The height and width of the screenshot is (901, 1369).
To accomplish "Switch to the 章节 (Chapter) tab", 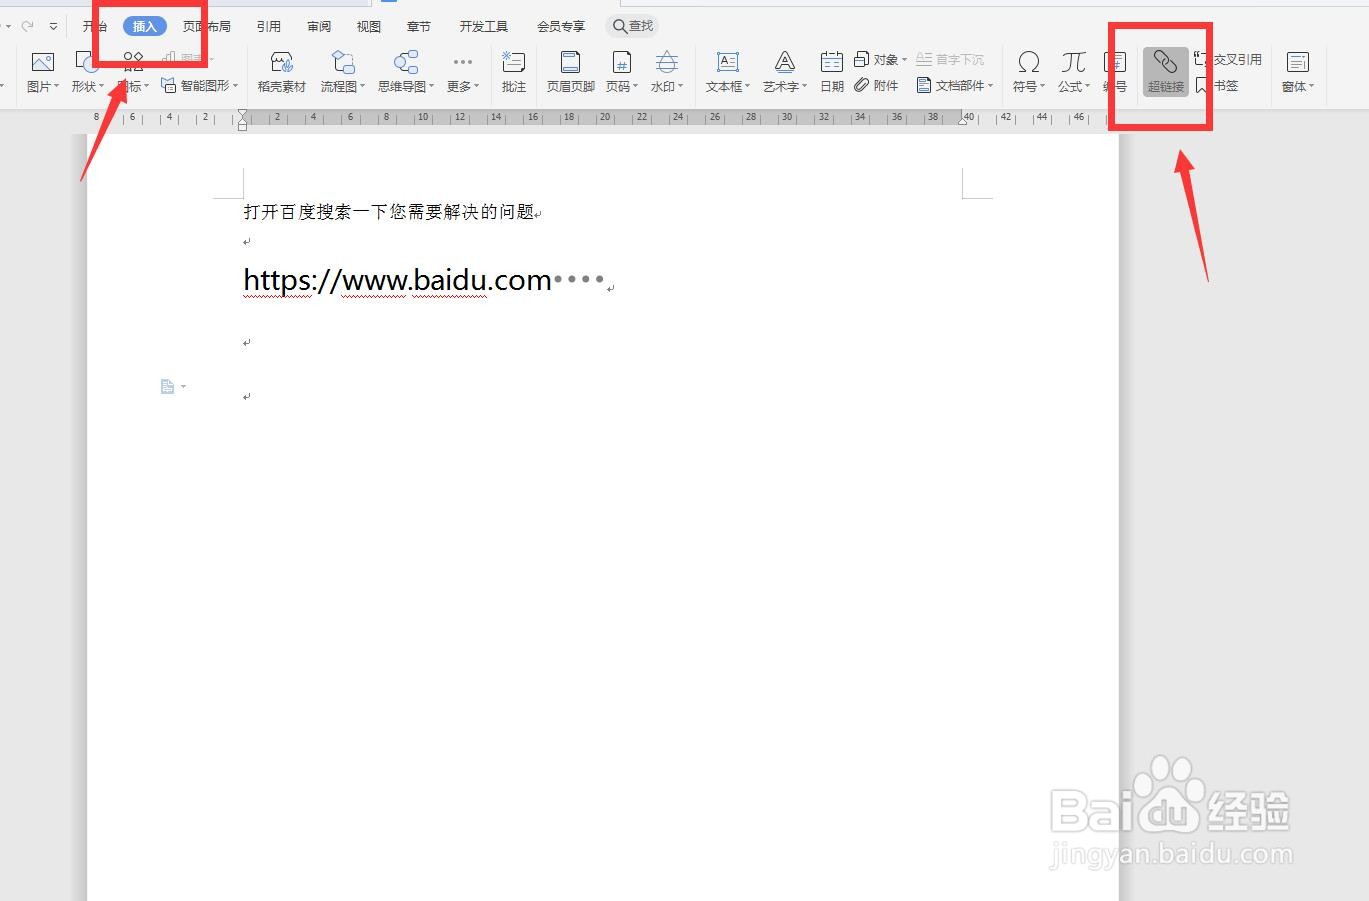I will coord(419,26).
